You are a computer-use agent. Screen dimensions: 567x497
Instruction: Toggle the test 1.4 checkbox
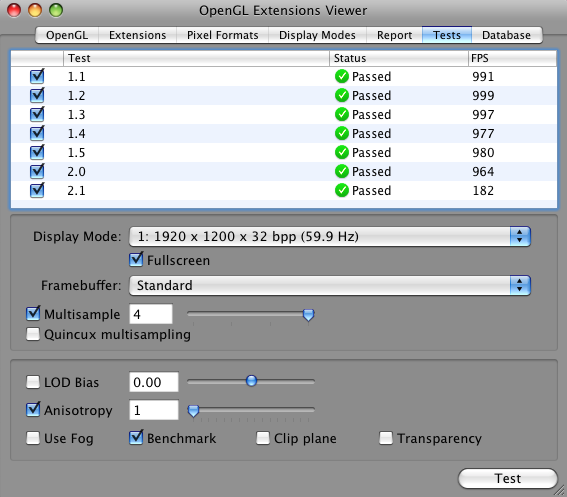click(x=37, y=133)
